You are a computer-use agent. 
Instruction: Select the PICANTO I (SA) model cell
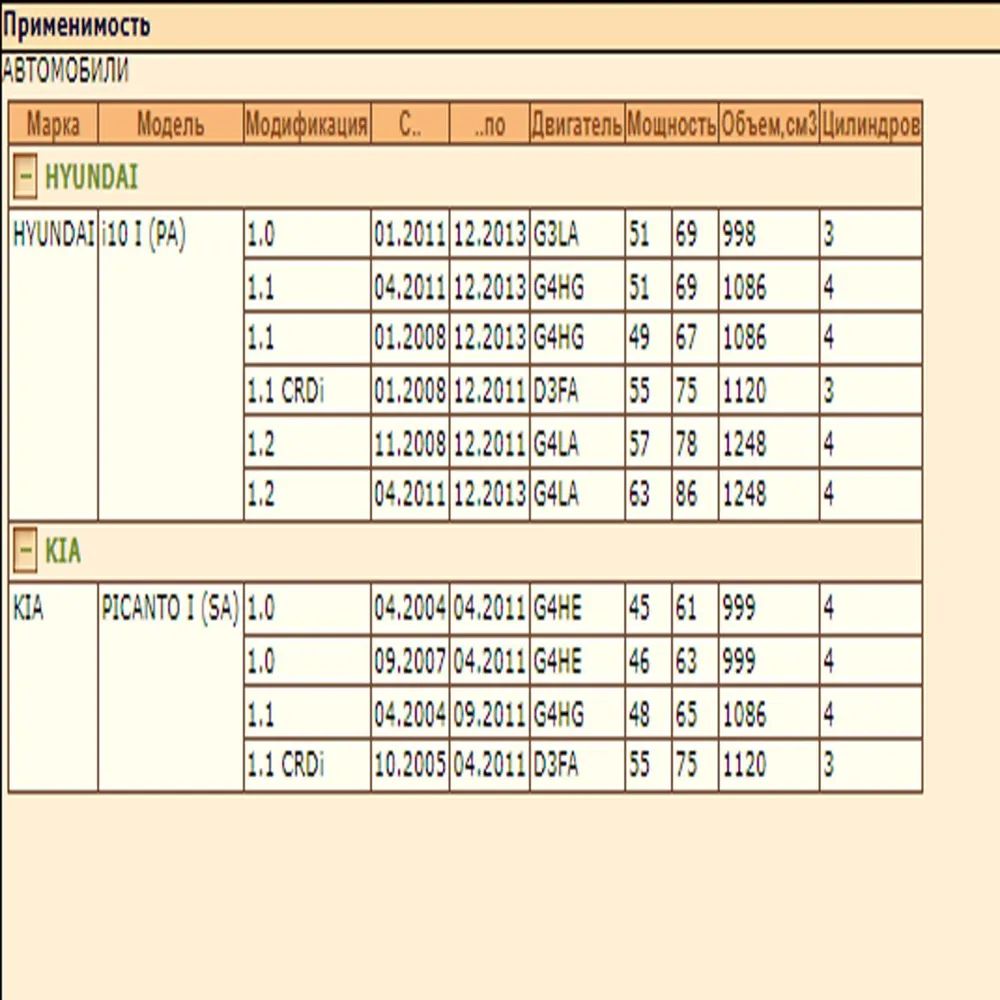click(x=170, y=610)
